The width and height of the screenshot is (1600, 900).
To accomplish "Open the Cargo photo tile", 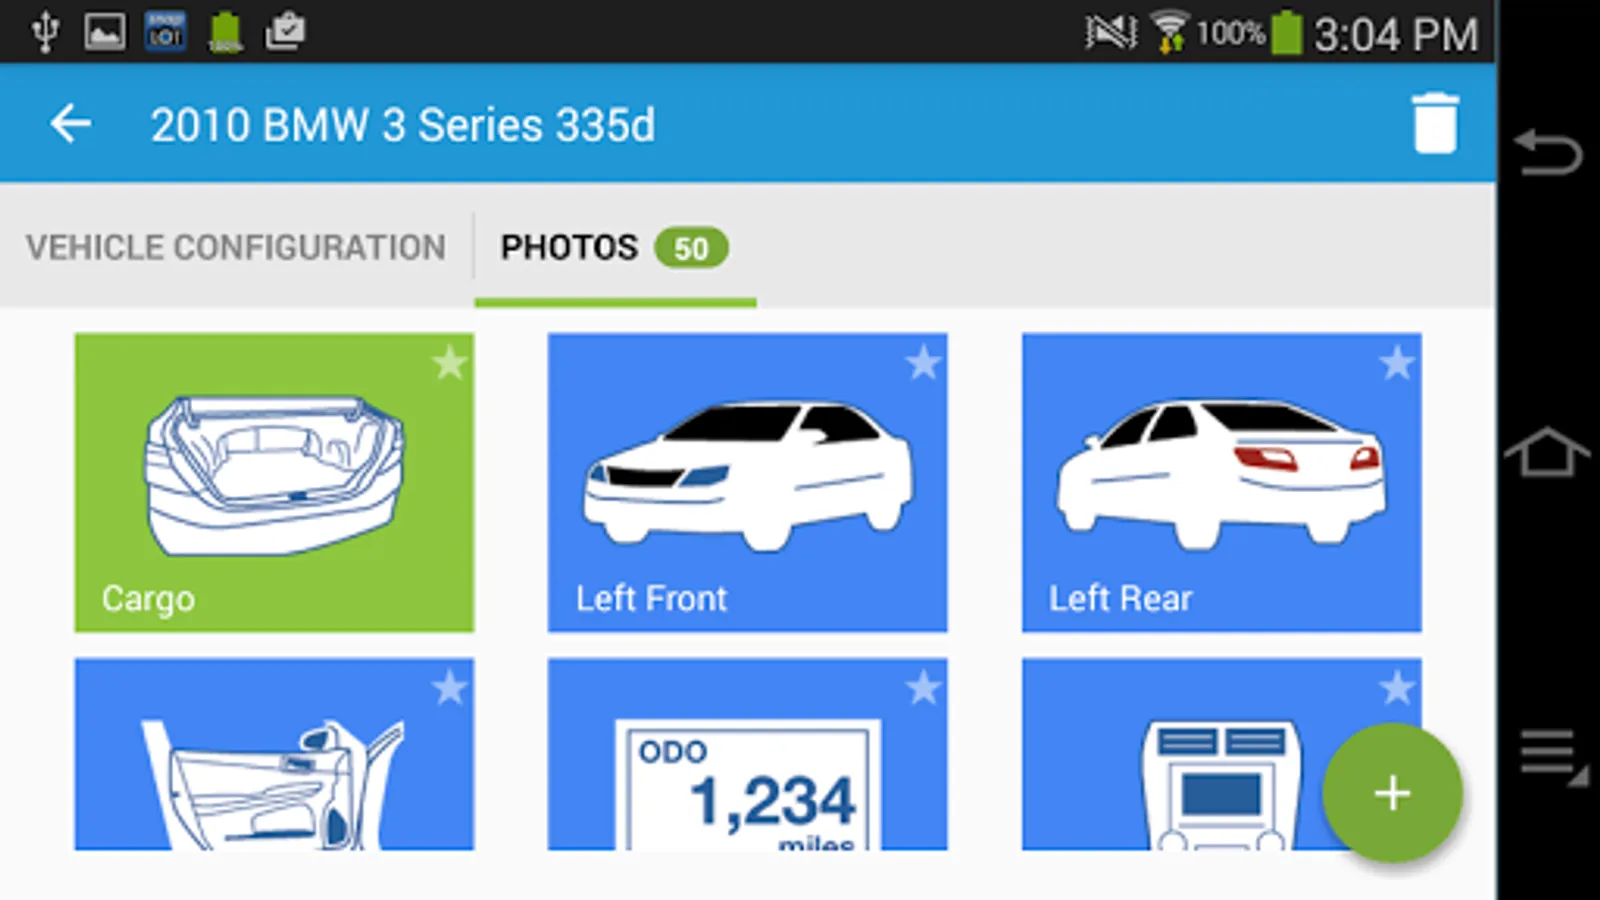I will (274, 482).
